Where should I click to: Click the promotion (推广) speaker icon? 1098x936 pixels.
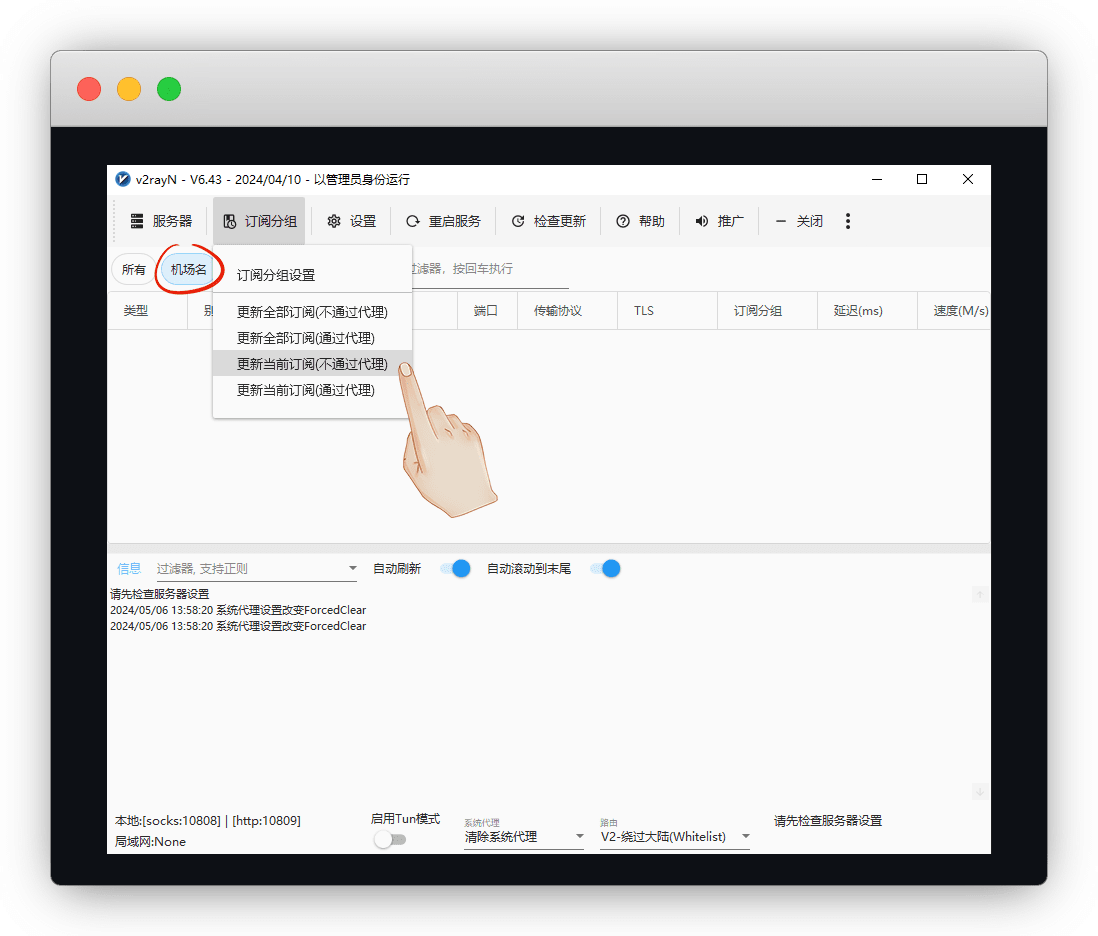click(x=701, y=221)
